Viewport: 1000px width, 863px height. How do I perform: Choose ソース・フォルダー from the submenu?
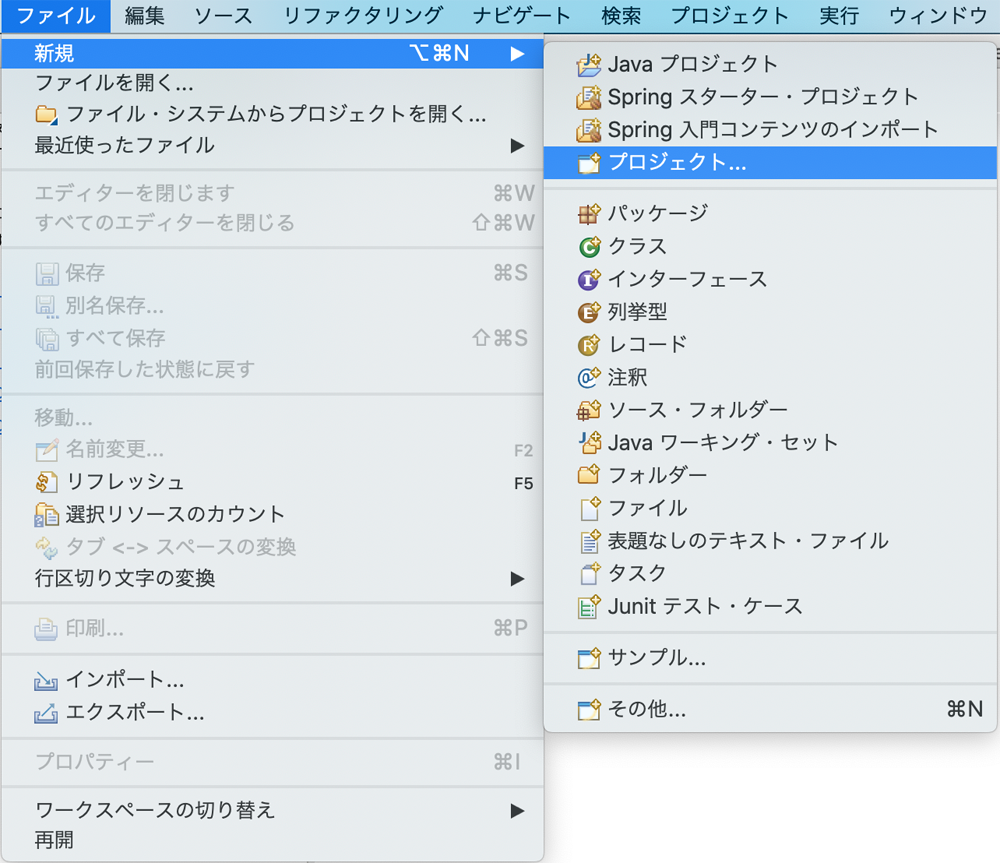coord(770,410)
